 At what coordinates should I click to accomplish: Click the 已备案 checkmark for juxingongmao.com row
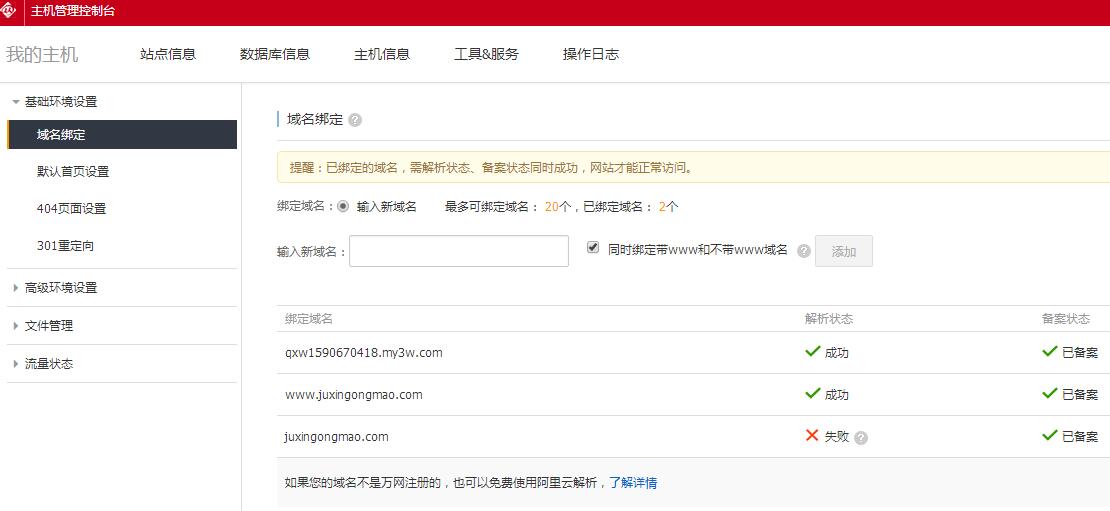coord(1049,436)
